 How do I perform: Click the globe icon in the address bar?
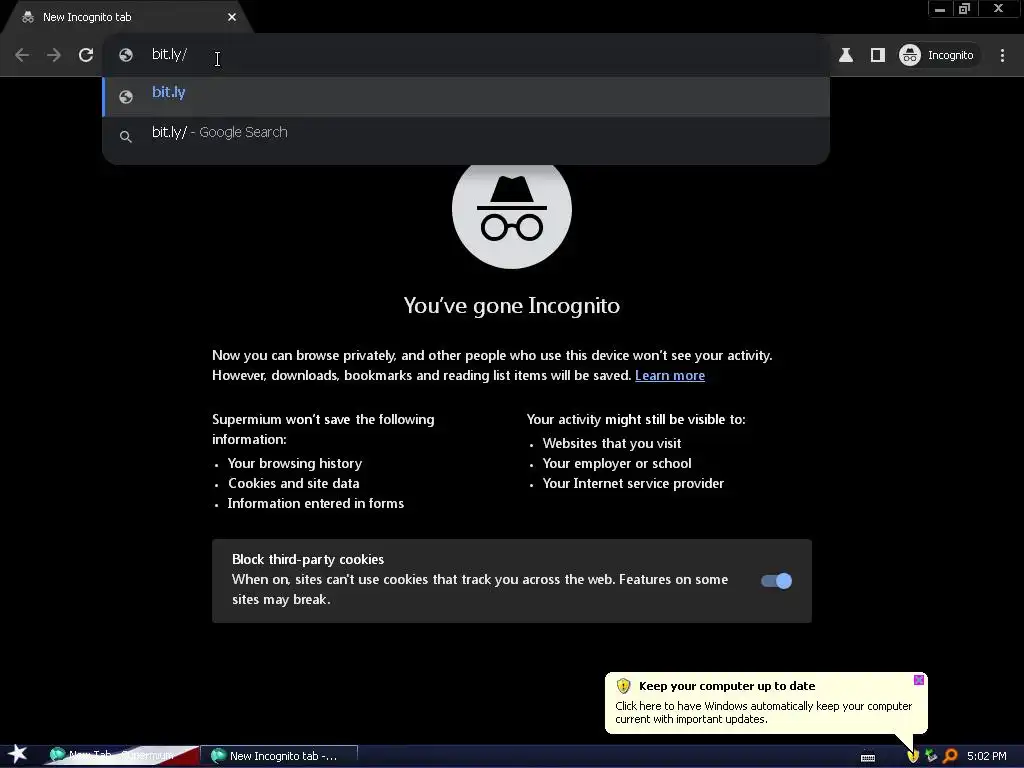tap(126, 55)
